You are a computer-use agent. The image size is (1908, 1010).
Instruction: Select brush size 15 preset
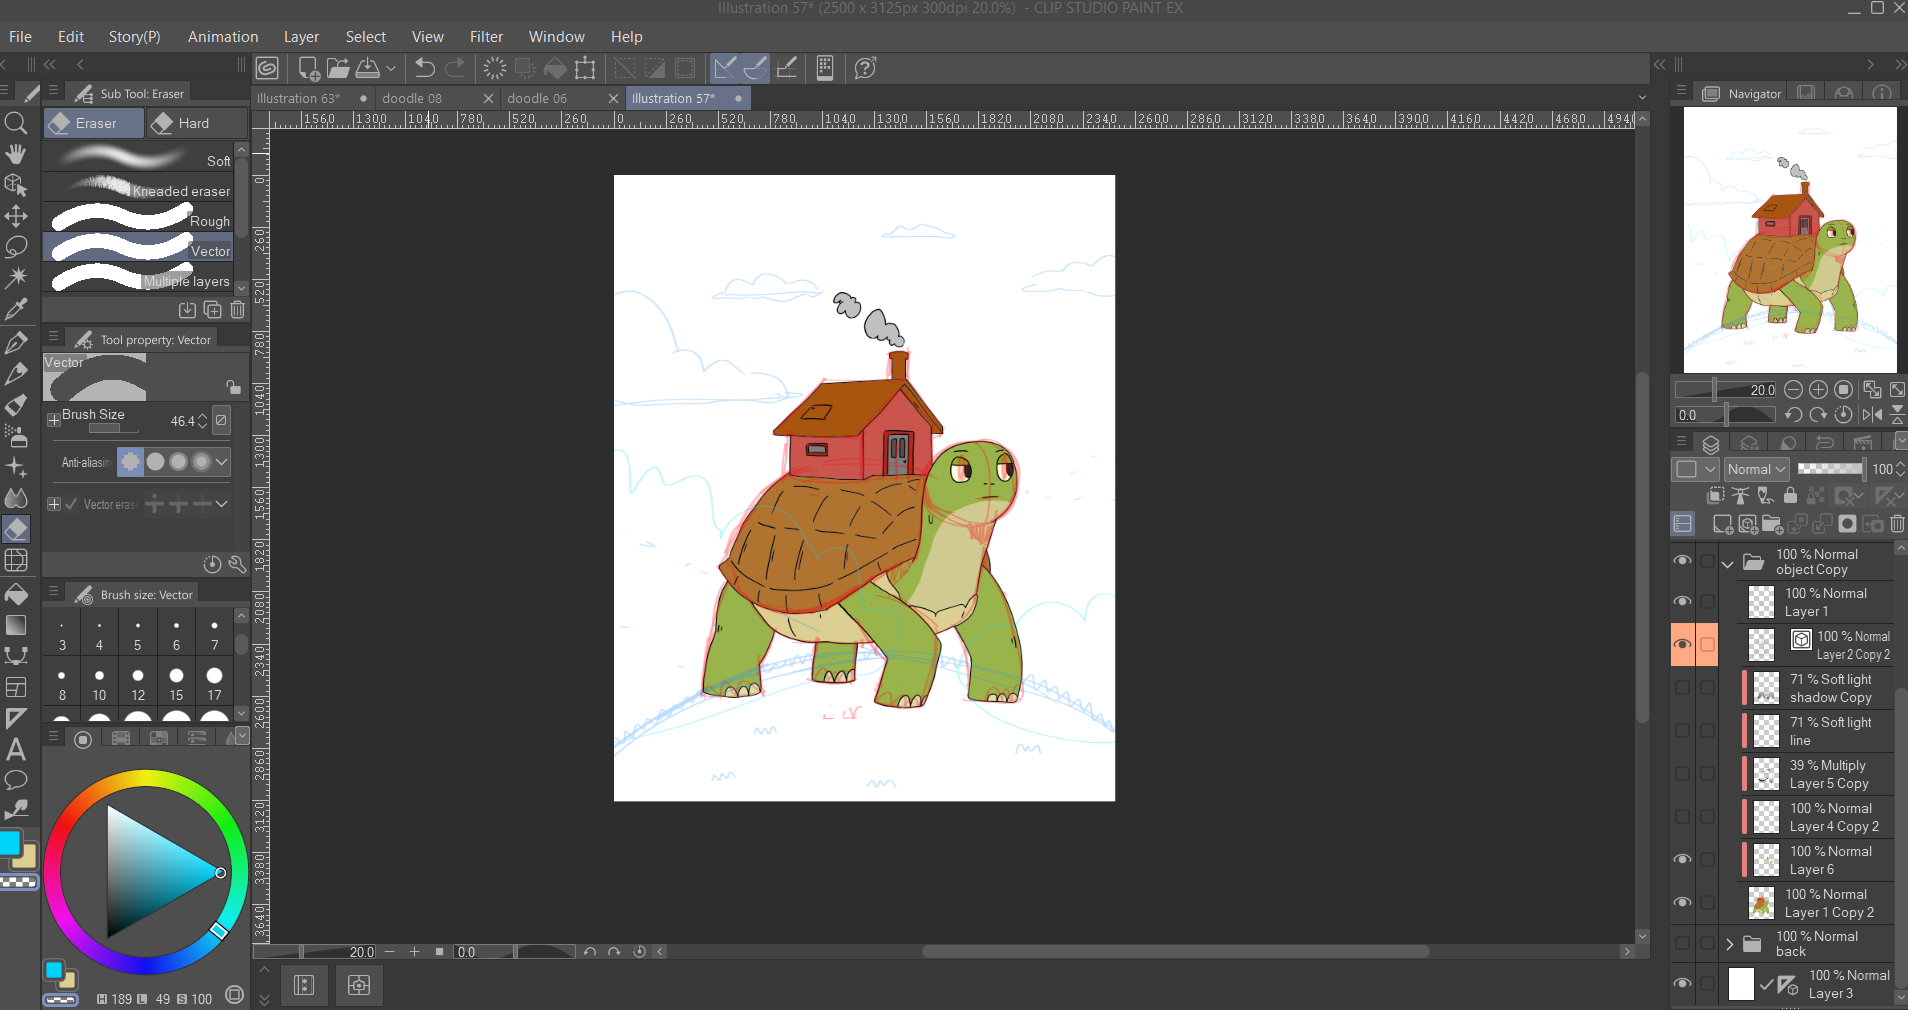176,684
